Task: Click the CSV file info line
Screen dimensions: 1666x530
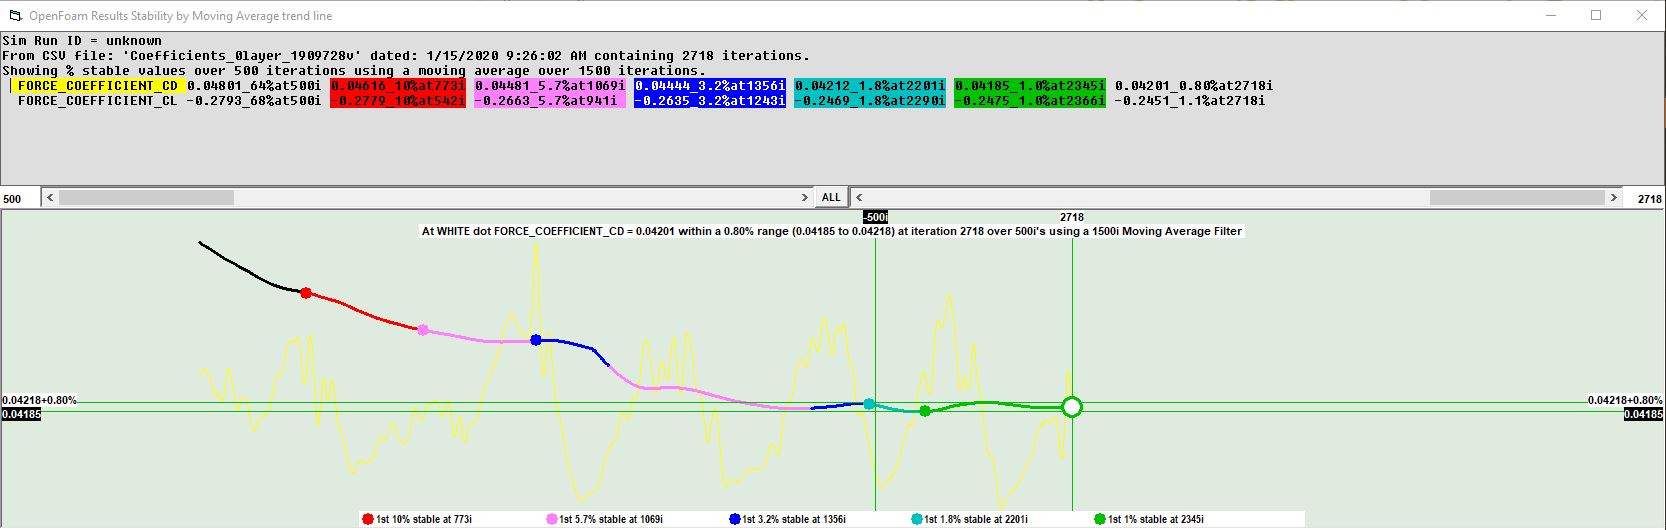Action: pos(406,56)
